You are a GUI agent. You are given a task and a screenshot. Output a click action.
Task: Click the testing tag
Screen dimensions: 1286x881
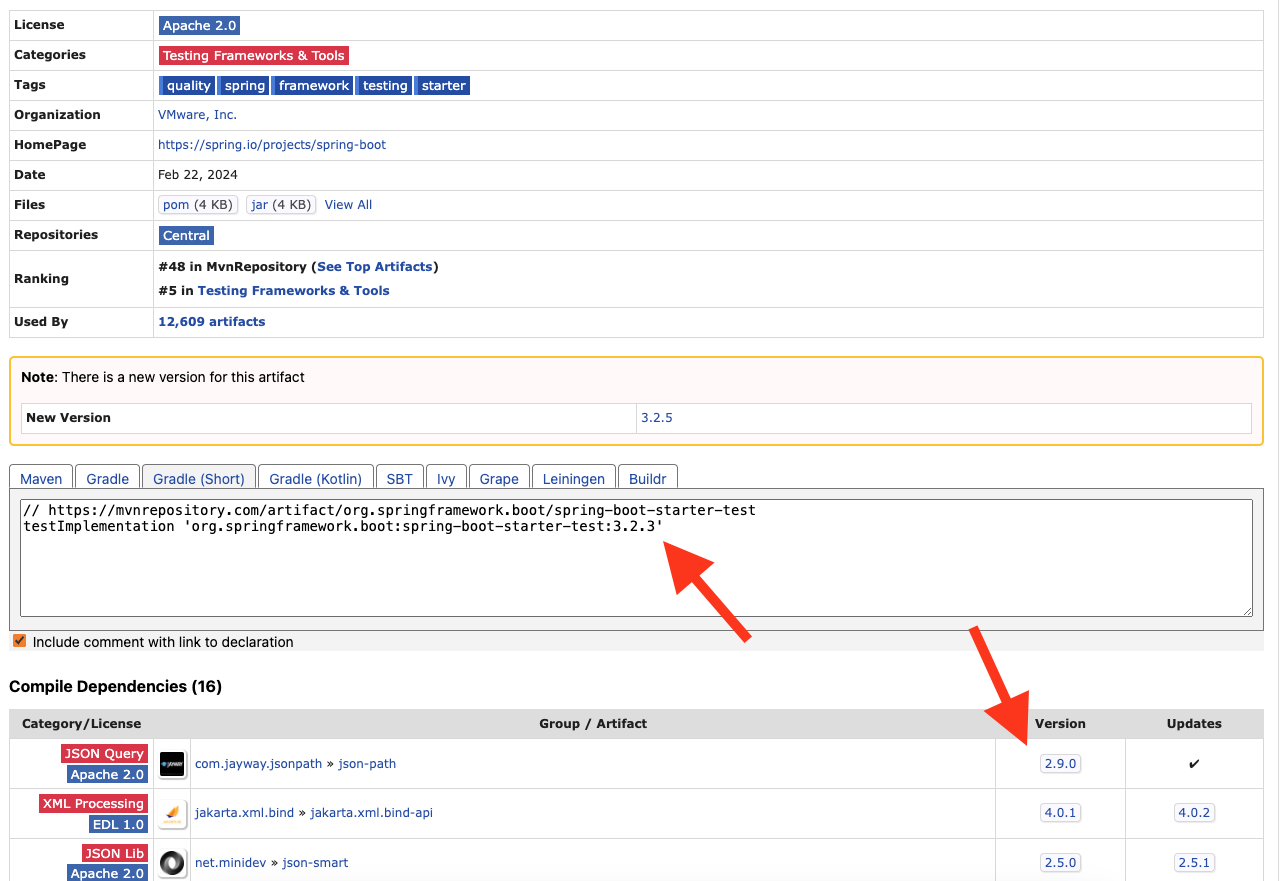[x=385, y=86]
